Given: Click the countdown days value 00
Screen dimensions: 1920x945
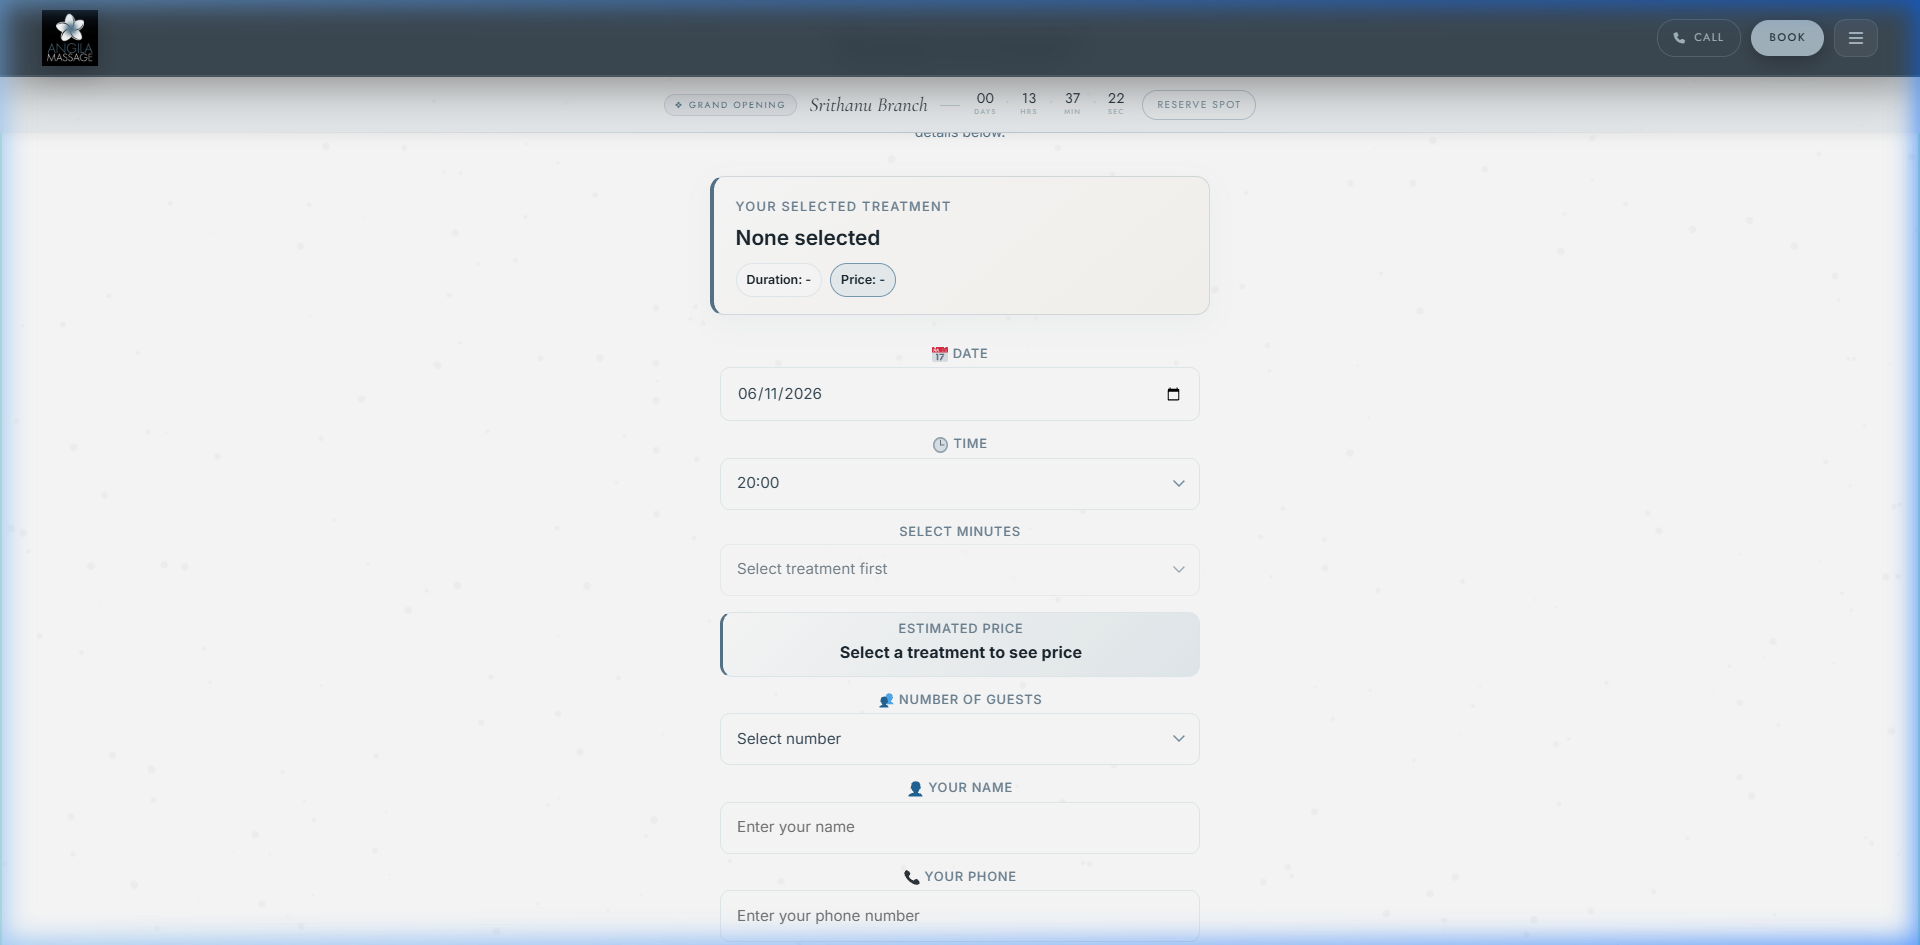Looking at the screenshot, I should click(x=985, y=98).
